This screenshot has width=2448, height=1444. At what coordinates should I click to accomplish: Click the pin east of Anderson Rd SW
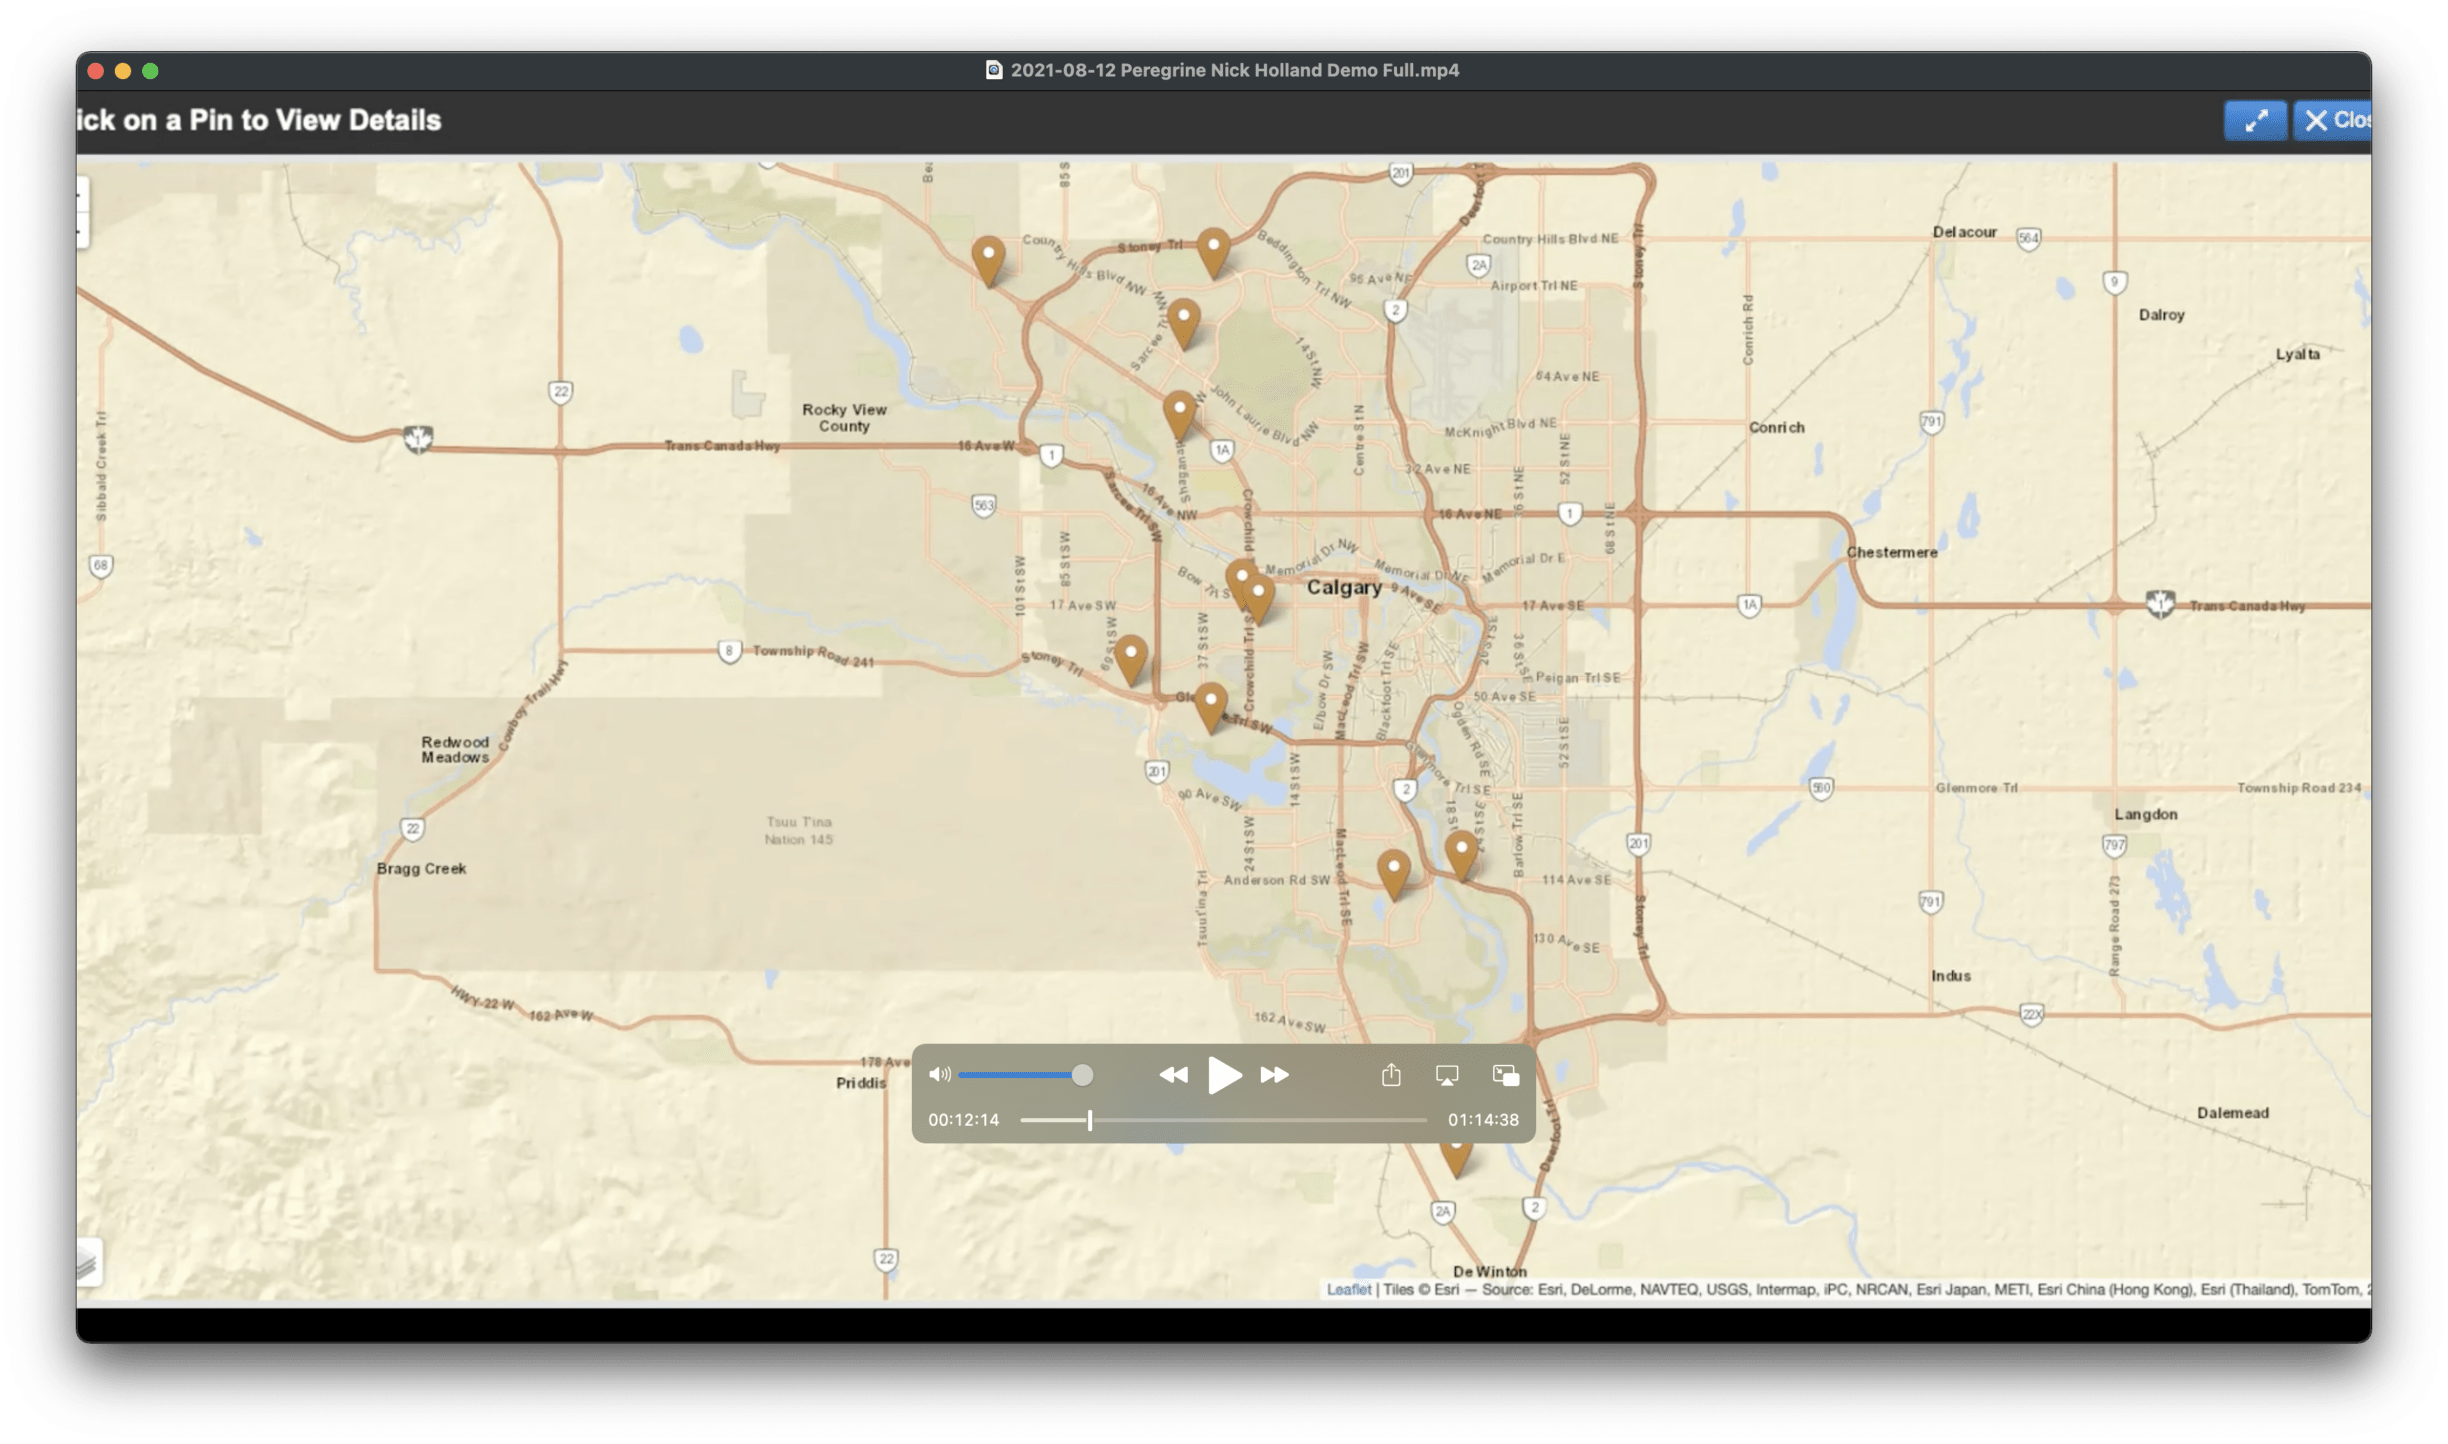(x=1393, y=876)
